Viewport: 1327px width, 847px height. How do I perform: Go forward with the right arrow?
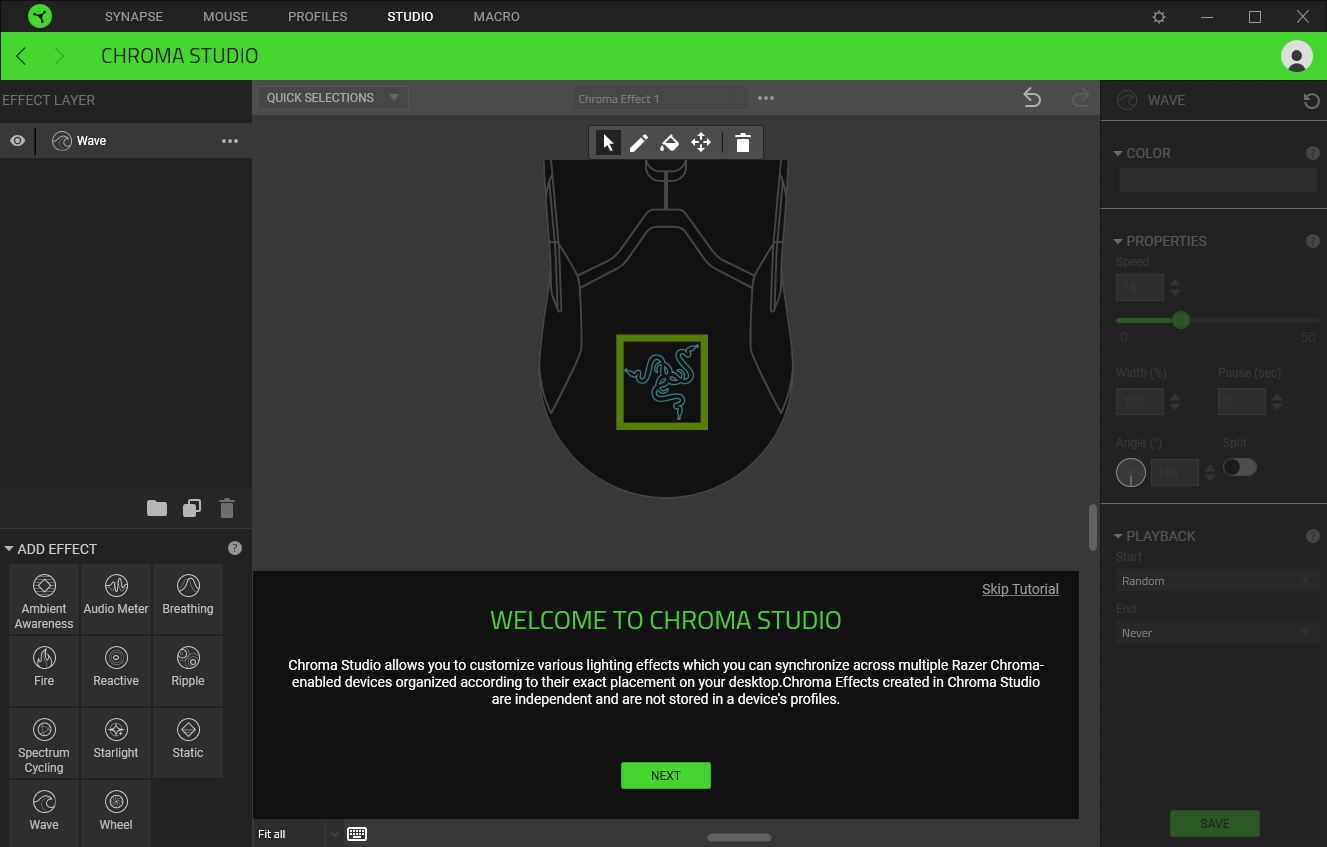coord(59,56)
